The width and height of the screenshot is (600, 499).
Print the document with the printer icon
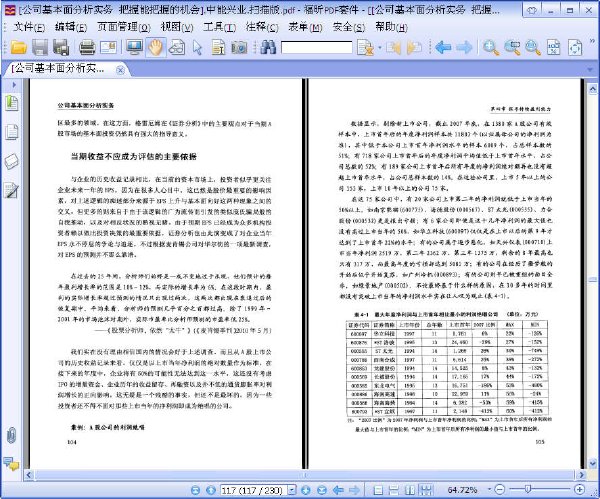pyautogui.click(x=87, y=47)
